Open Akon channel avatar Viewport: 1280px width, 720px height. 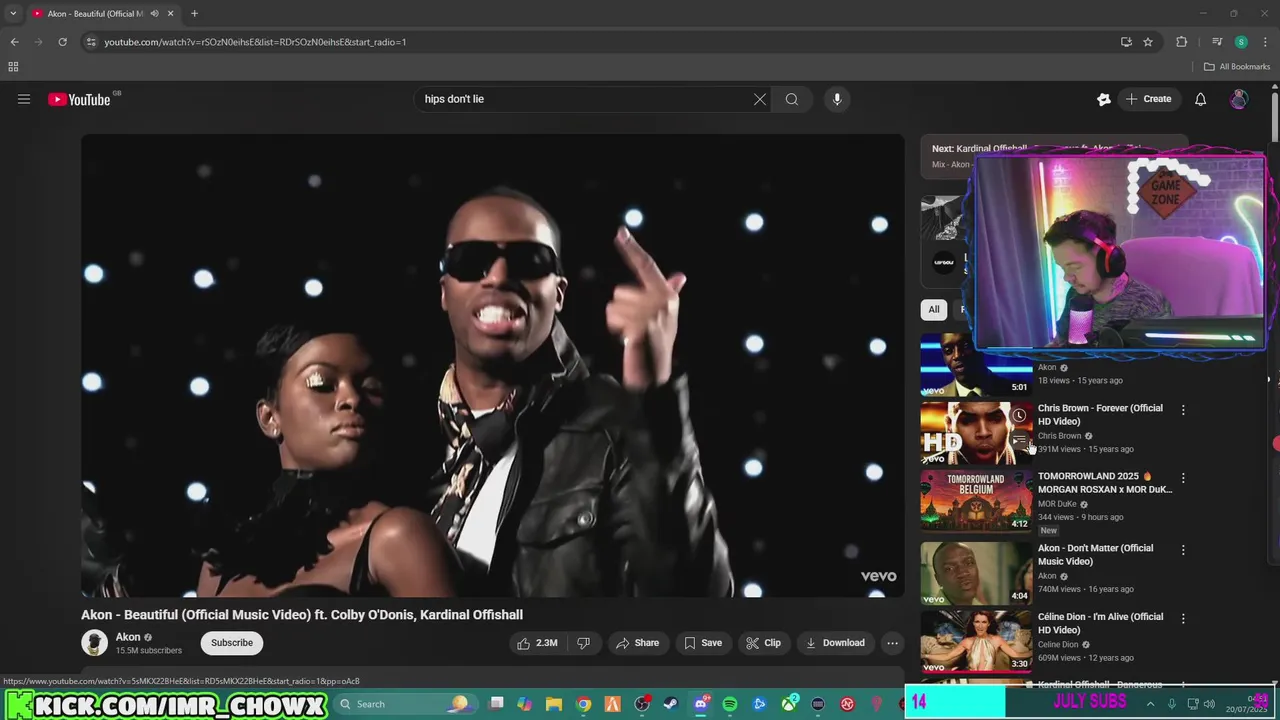click(x=95, y=643)
